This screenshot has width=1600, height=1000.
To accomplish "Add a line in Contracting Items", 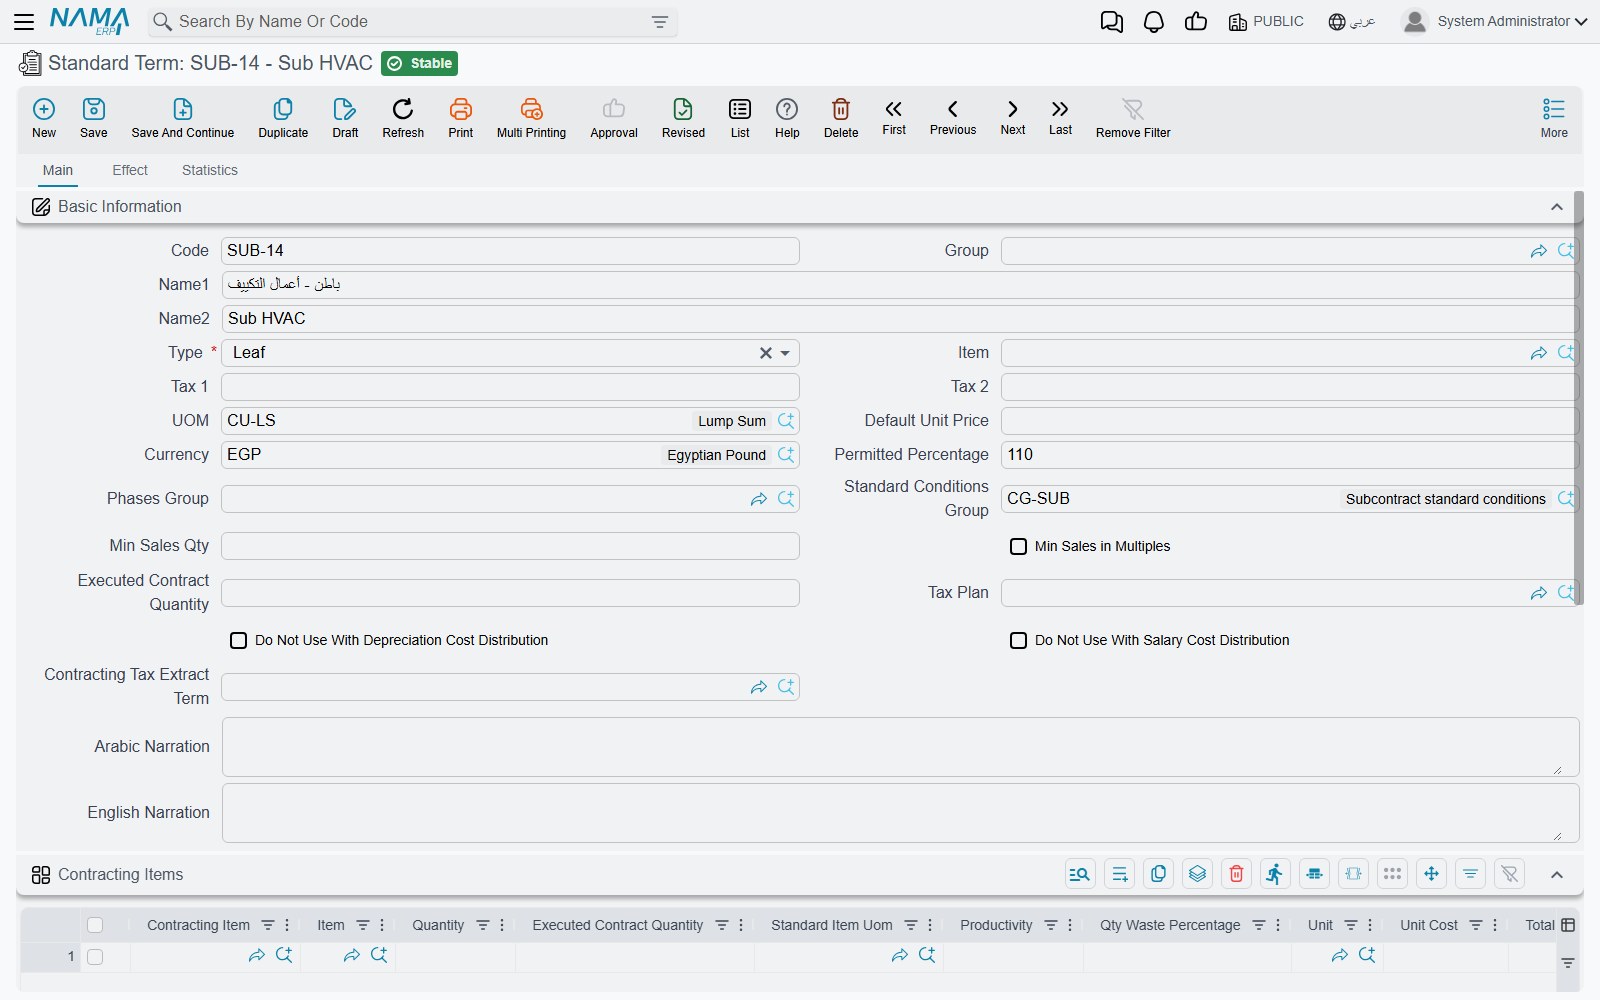I will [1120, 874].
